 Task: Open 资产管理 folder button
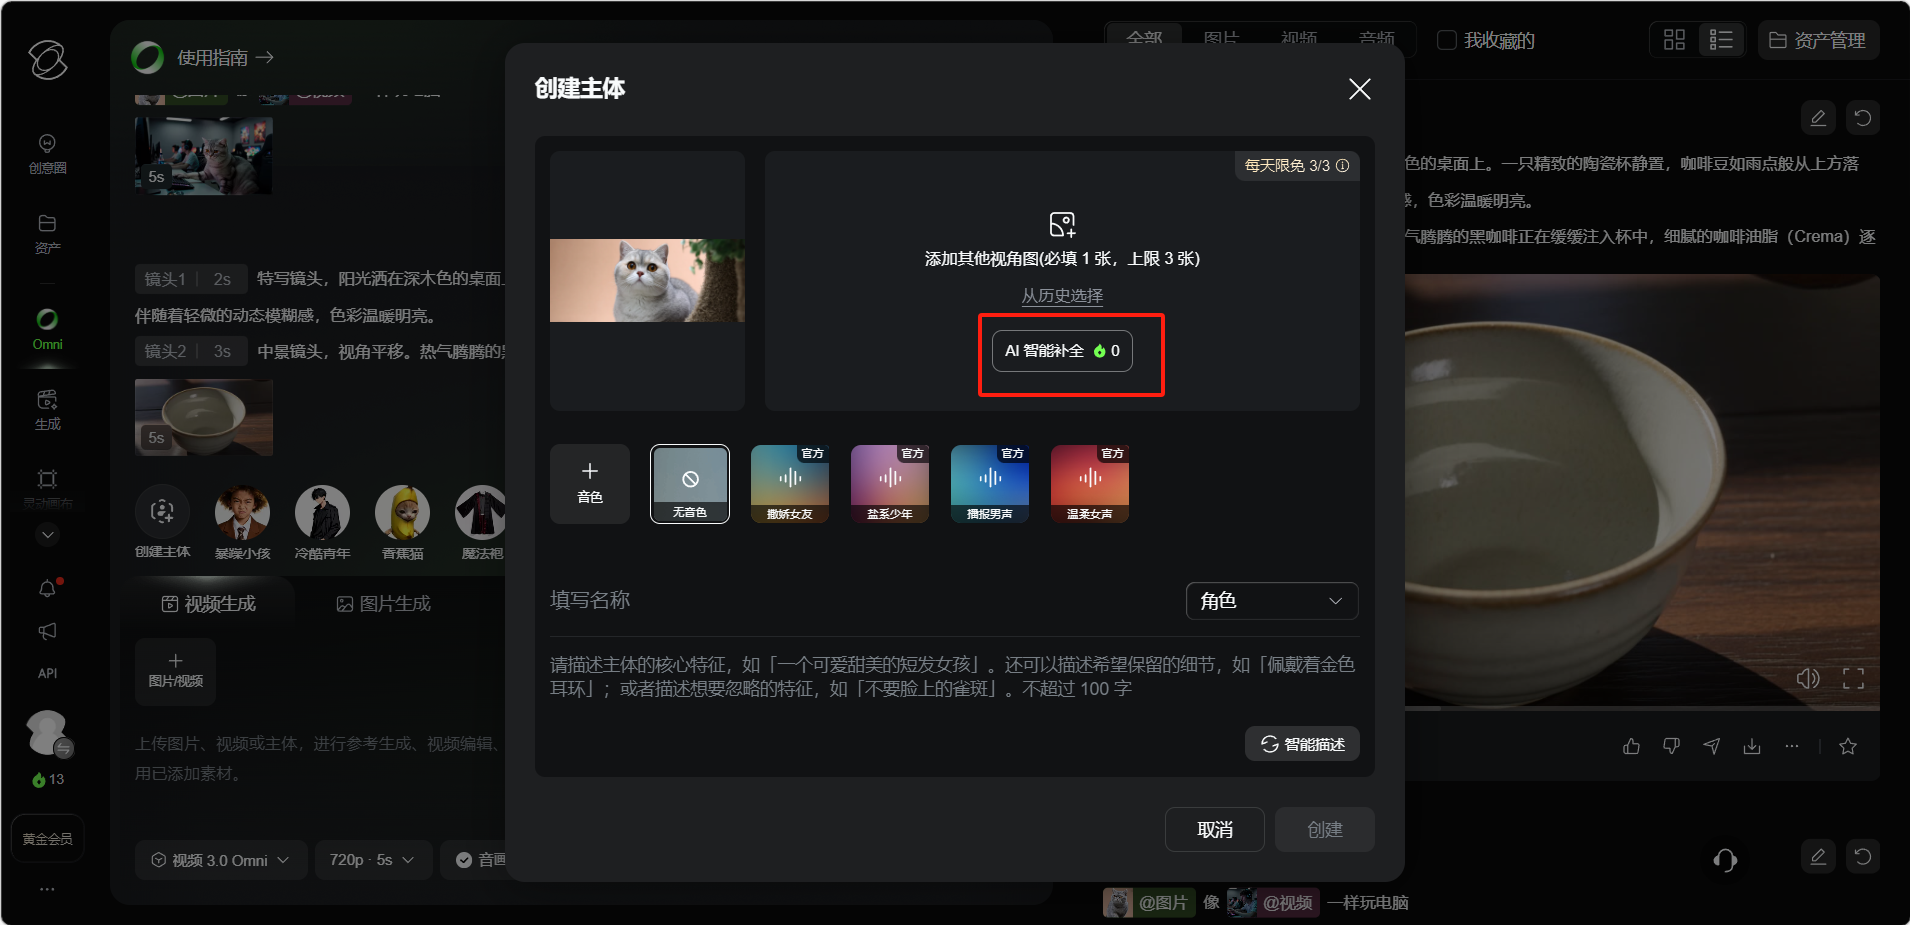click(x=1817, y=40)
